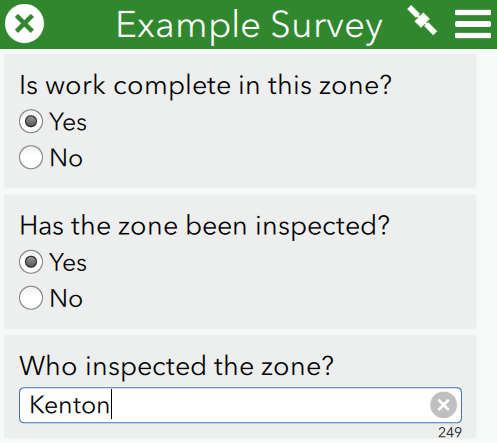Select Yes radio for zone inspected
Image resolution: width=497 pixels, height=443 pixels.
31,262
